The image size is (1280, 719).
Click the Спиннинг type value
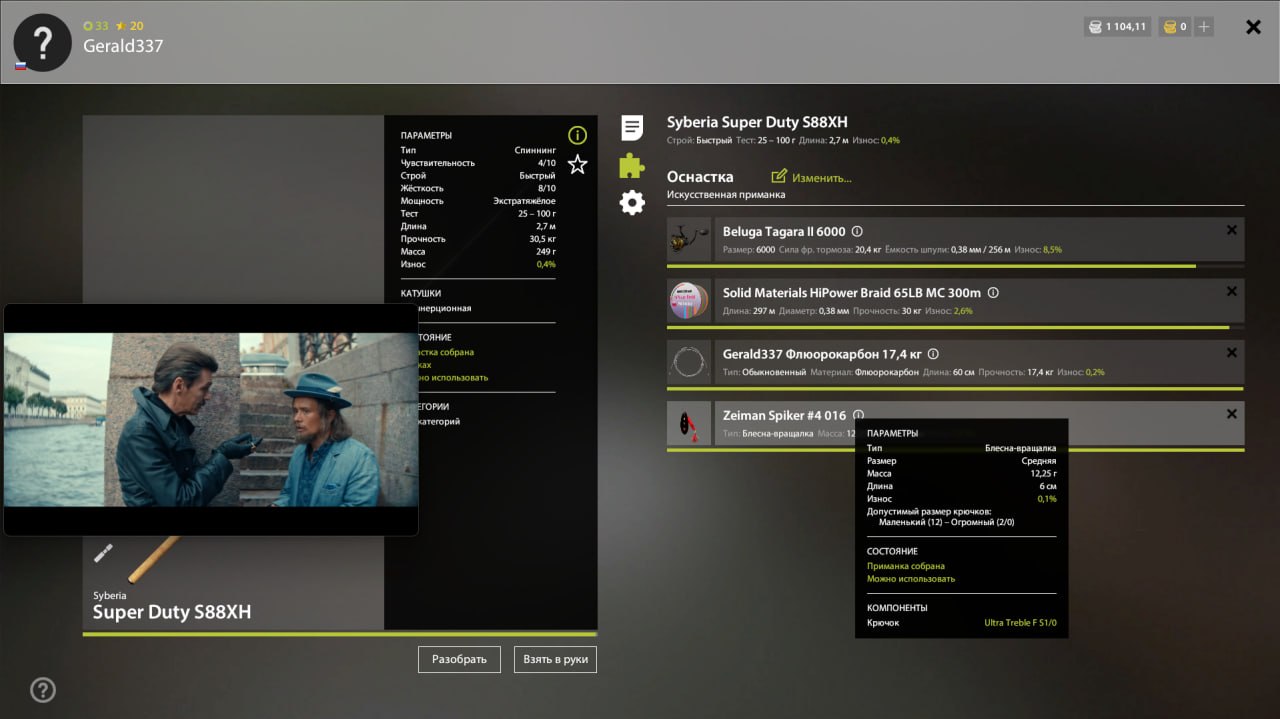tap(535, 150)
